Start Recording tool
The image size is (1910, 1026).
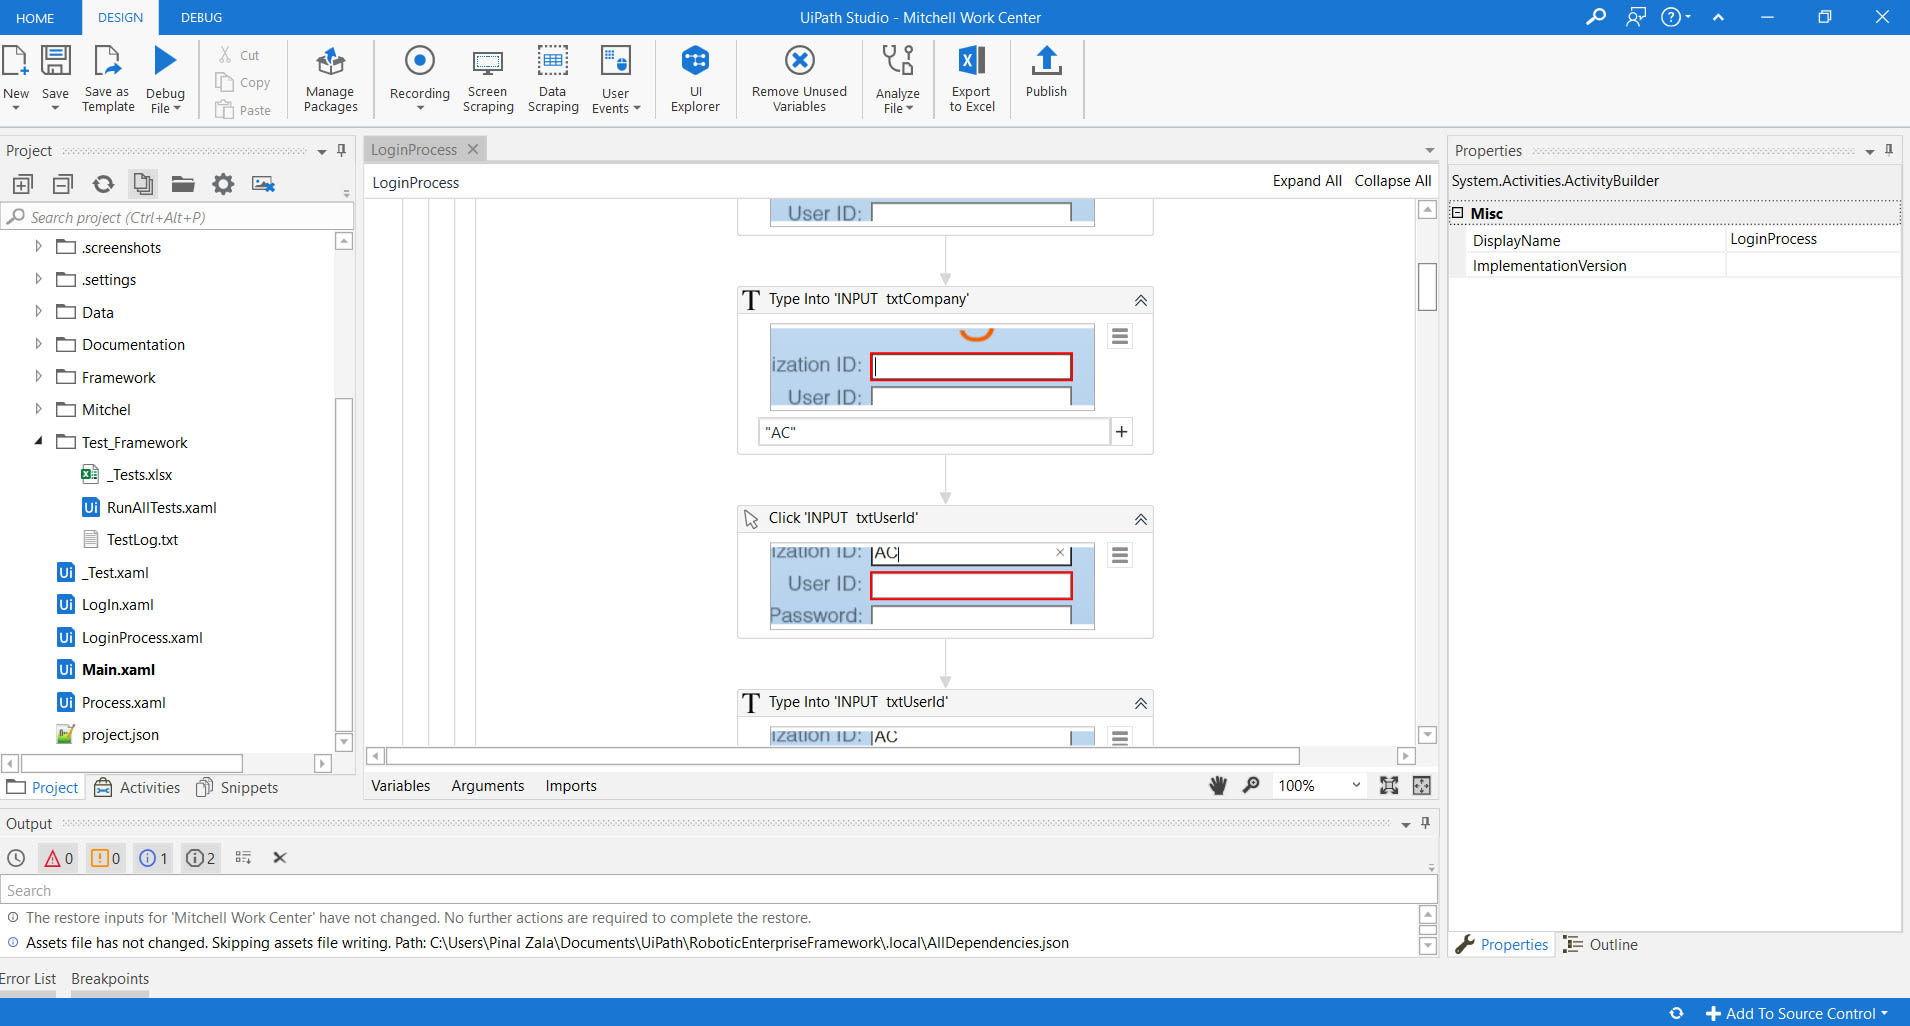pyautogui.click(x=420, y=78)
